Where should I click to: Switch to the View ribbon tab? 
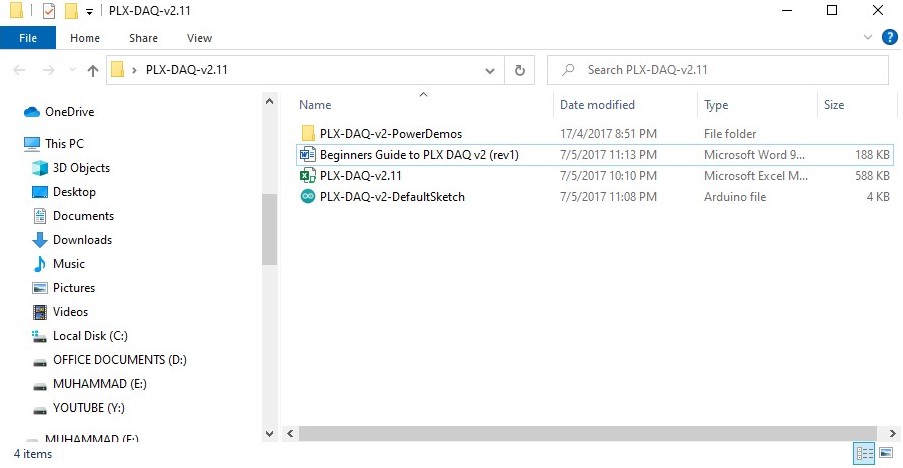tap(199, 38)
